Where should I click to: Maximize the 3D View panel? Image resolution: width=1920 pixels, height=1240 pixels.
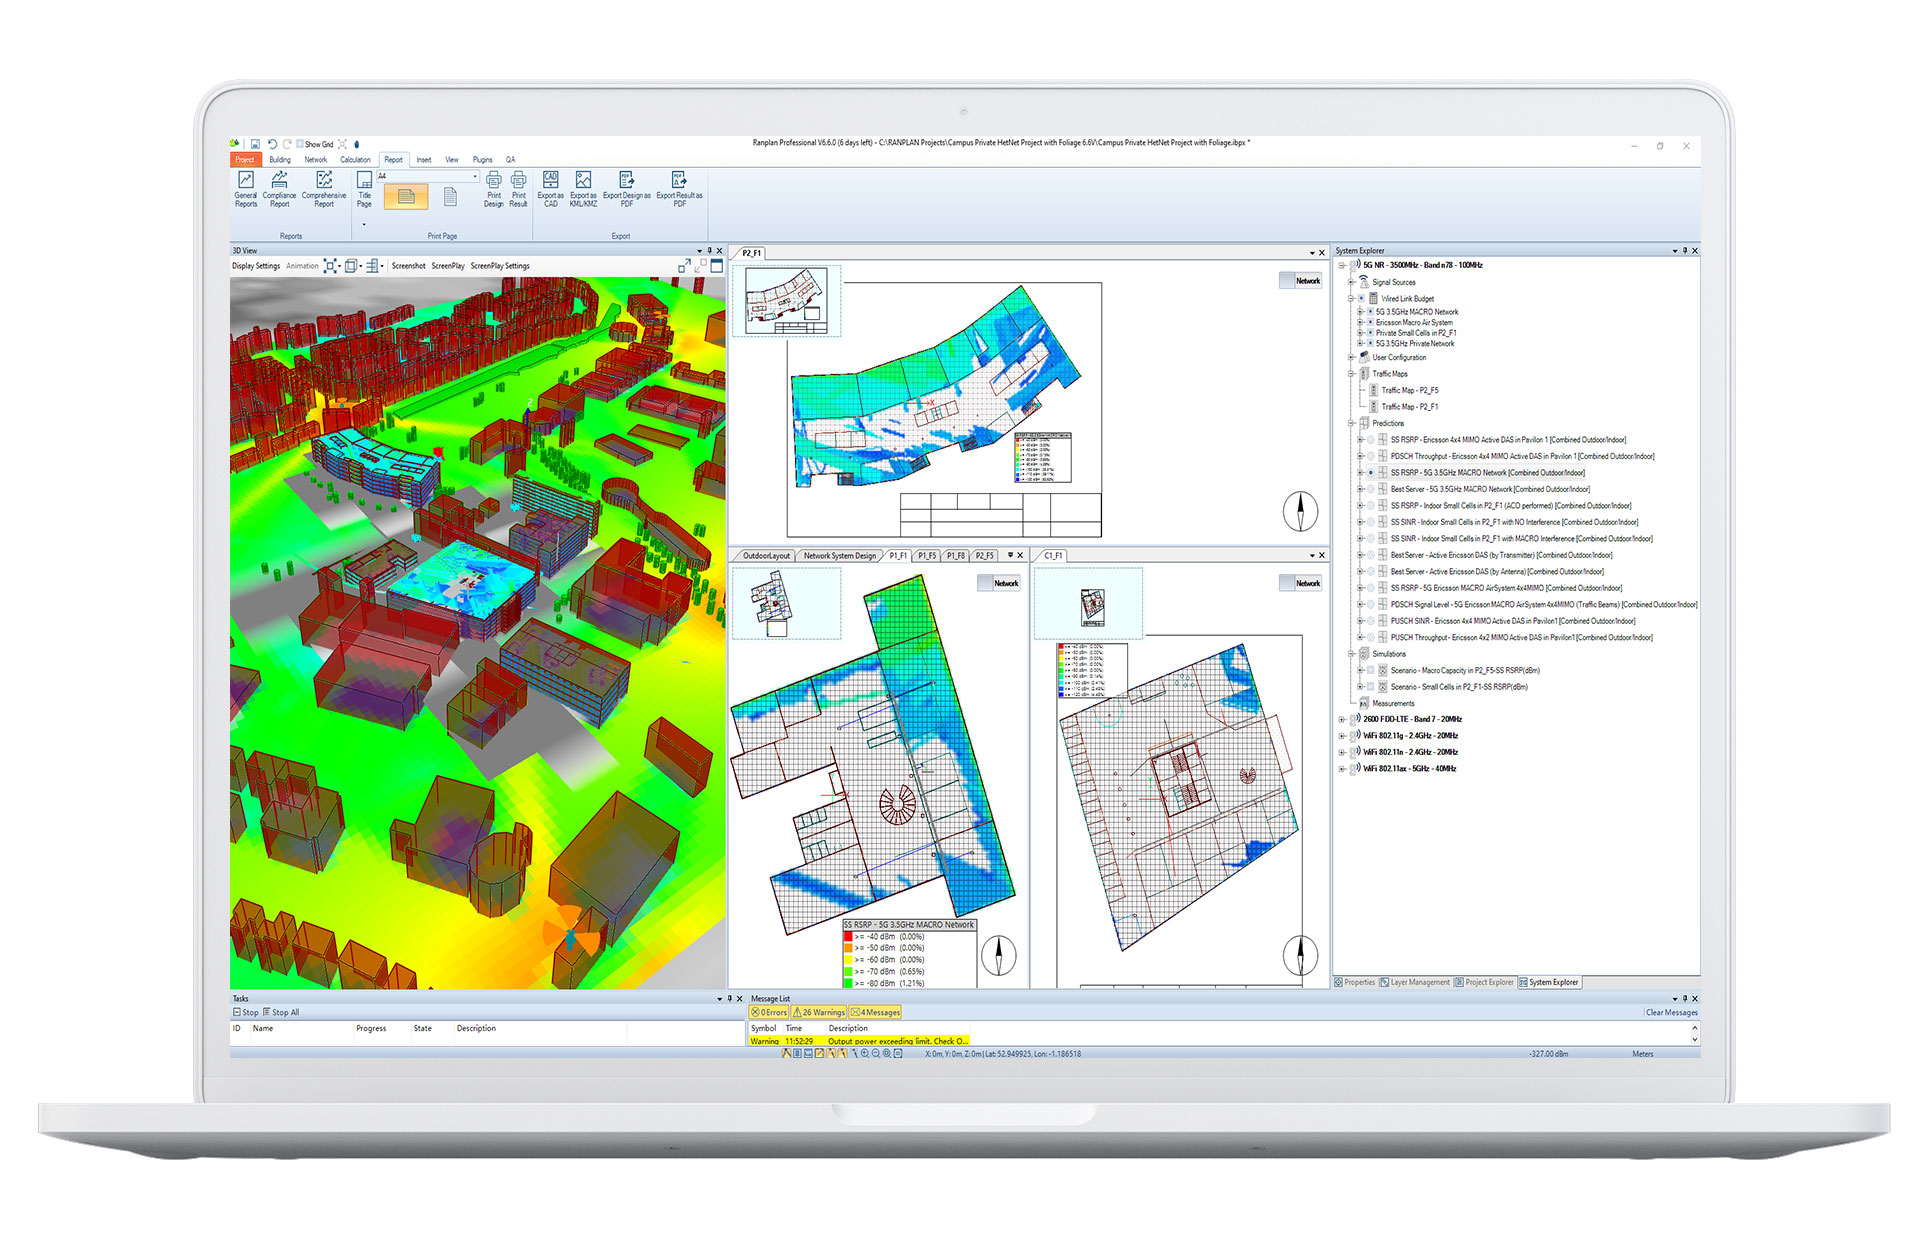pos(716,266)
